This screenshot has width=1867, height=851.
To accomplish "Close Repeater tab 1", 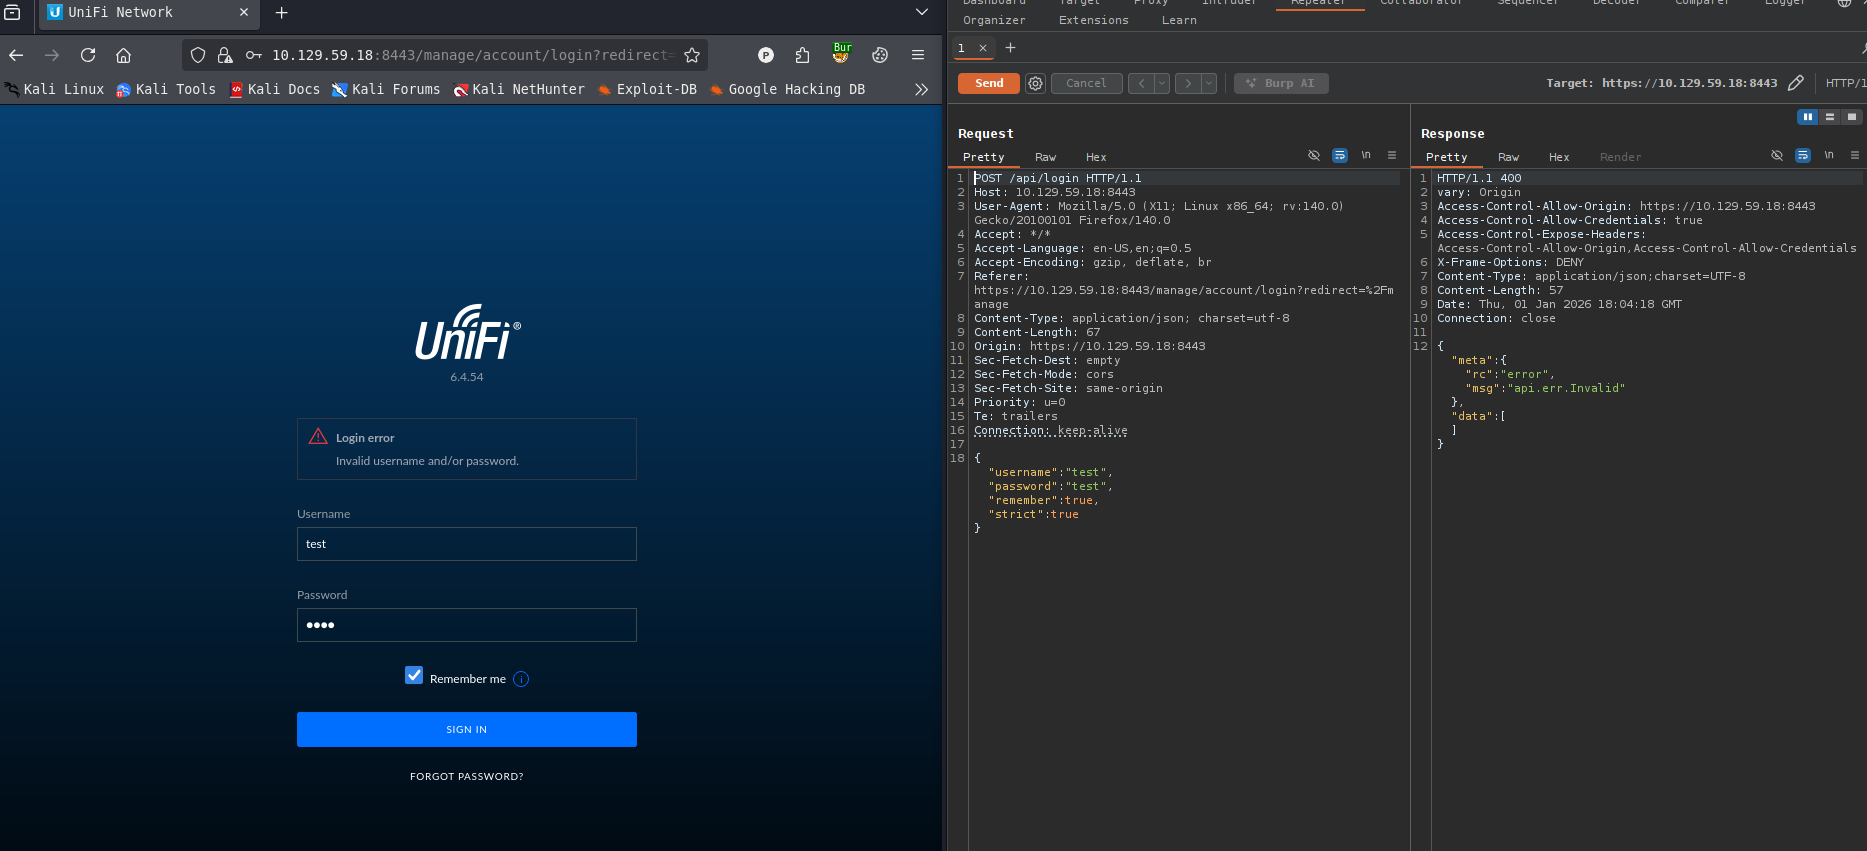I will pos(983,48).
